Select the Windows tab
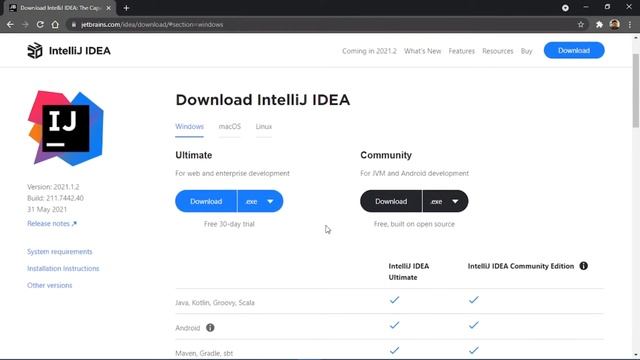Viewport: 640px width, 360px height. (189, 127)
